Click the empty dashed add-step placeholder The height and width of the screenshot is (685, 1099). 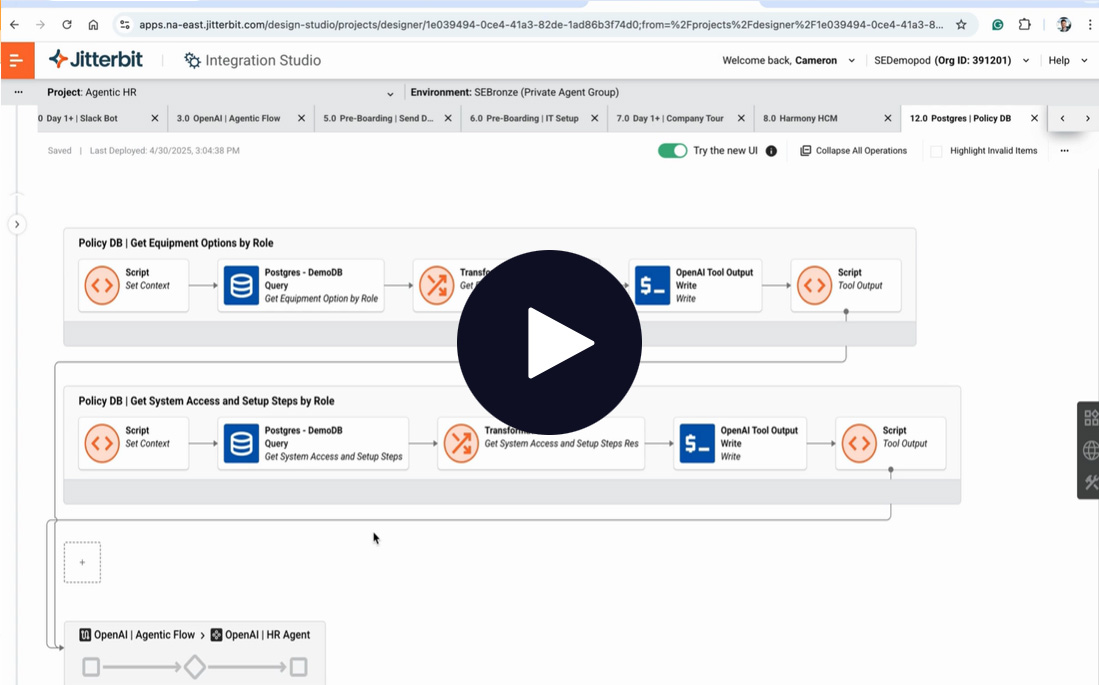pyautogui.click(x=82, y=562)
